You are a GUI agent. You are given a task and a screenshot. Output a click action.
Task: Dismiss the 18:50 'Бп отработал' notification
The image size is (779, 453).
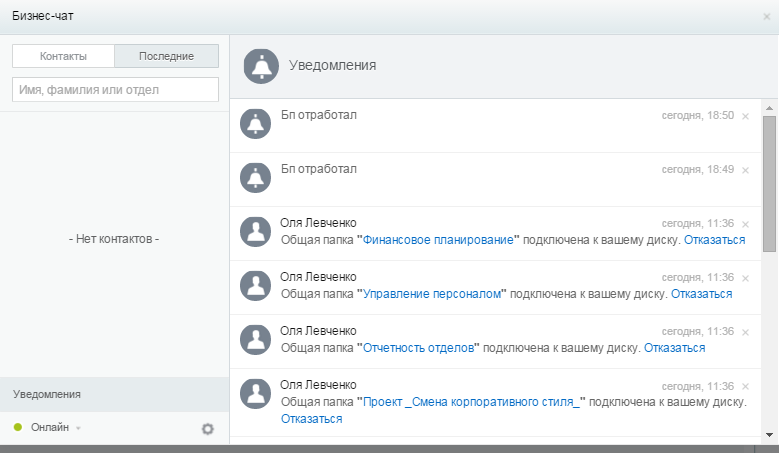tap(745, 116)
